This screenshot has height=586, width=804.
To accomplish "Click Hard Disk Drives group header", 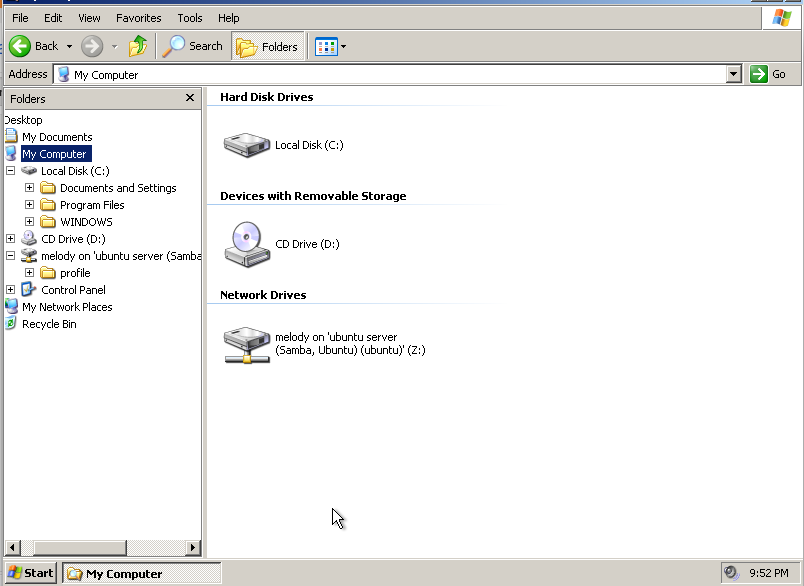I will (x=267, y=97).
